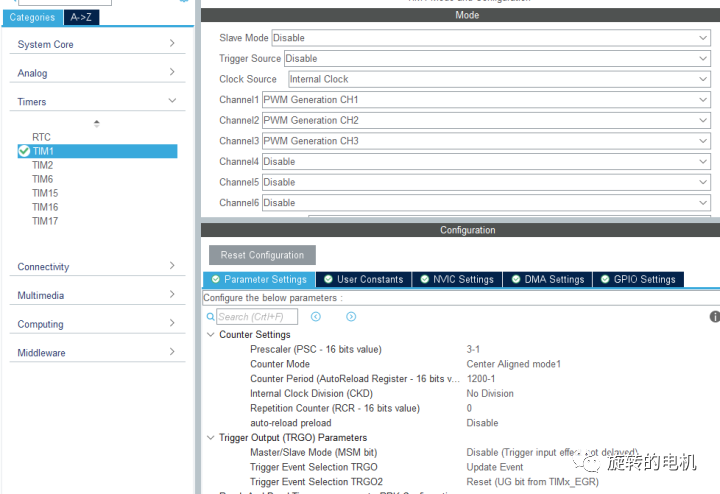Switch to the Categories tab
This screenshot has width=720, height=494.
pos(32,17)
